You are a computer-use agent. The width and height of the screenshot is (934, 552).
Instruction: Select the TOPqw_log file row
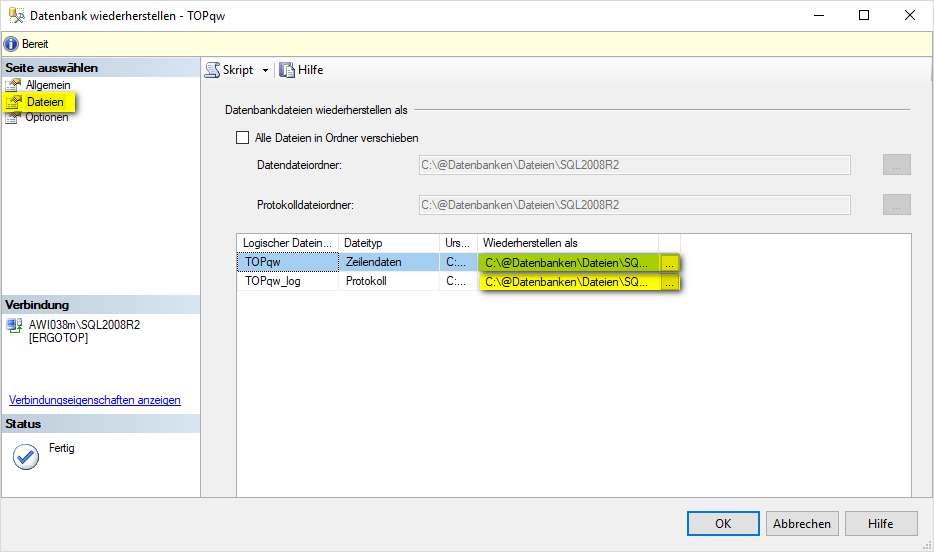[288, 282]
